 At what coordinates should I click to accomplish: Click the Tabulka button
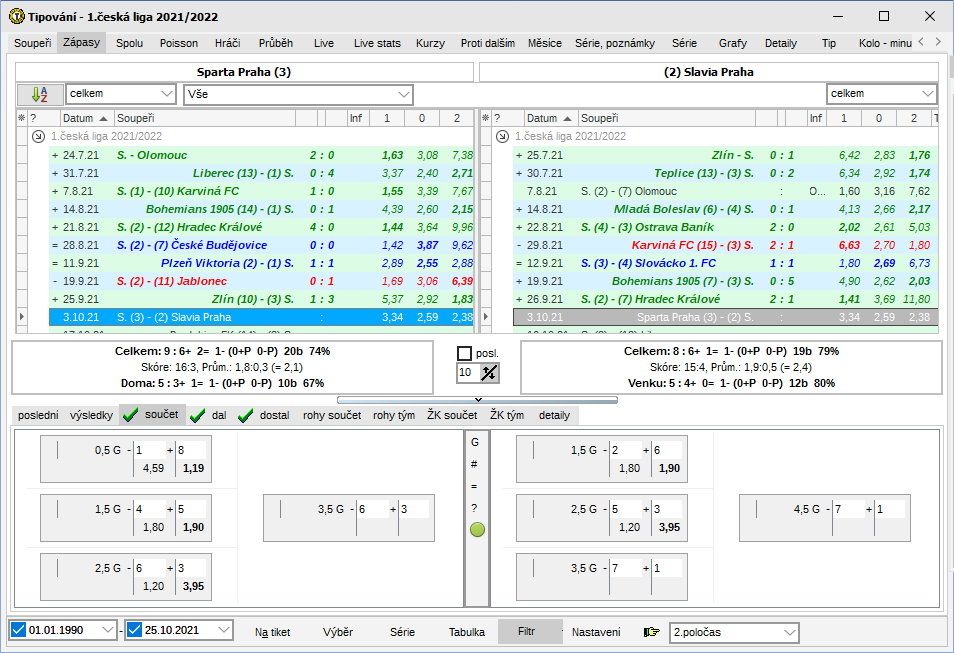[x=467, y=632]
